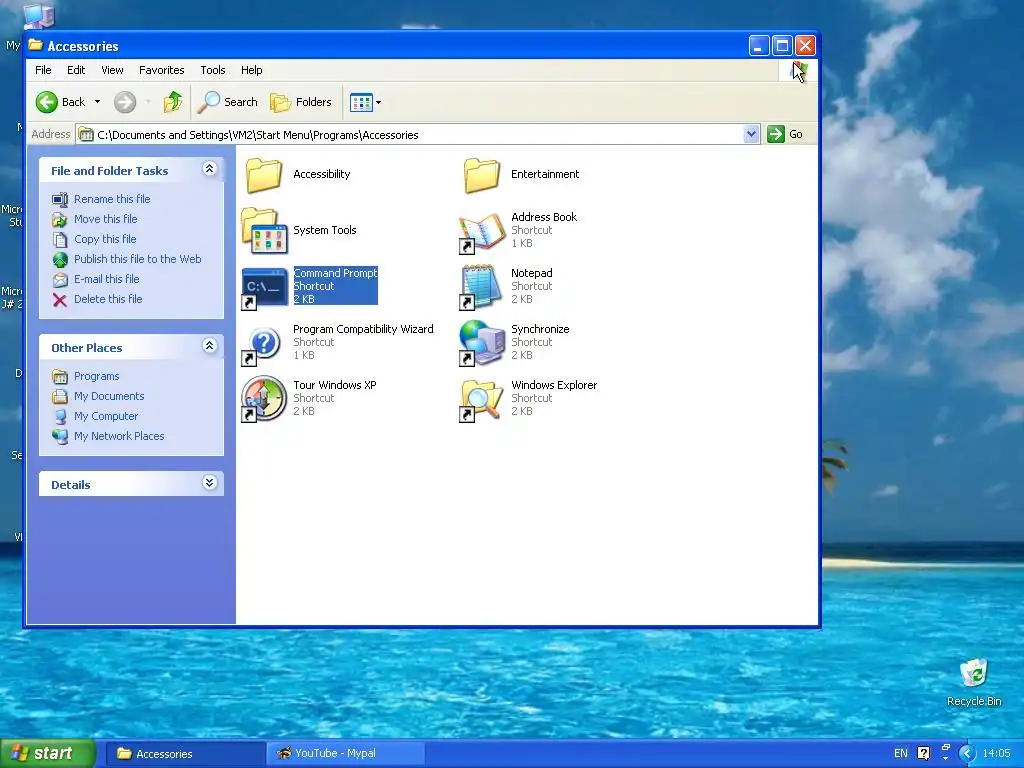Select the Windows Explorer shortcut icon
Screen dimensions: 1024x768
pyautogui.click(x=482, y=399)
